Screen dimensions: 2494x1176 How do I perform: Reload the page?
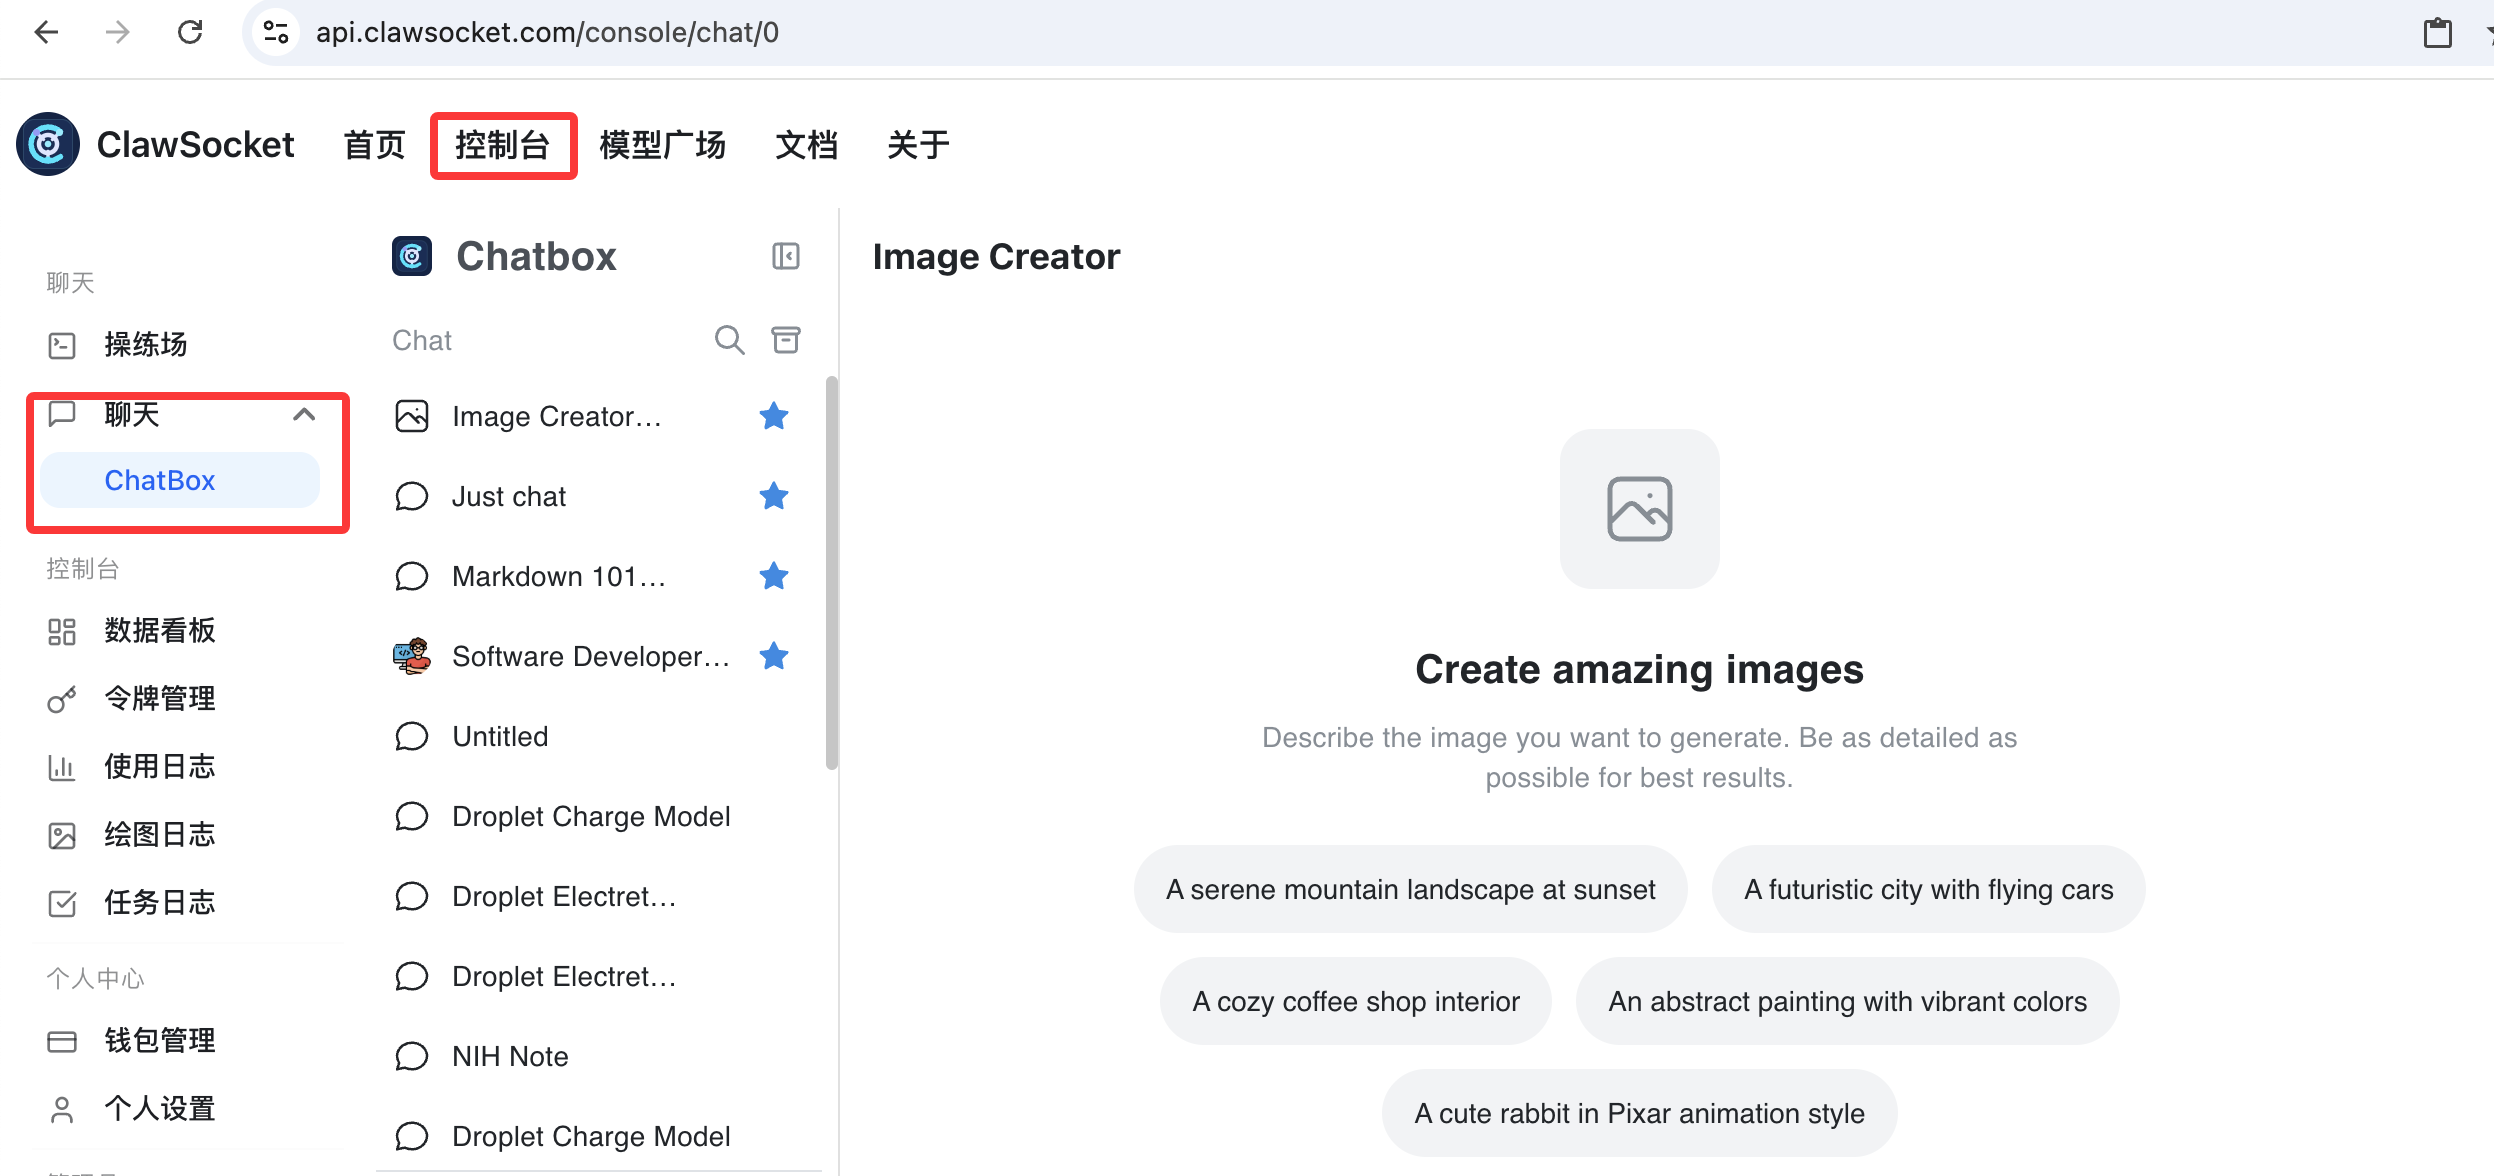[x=190, y=33]
